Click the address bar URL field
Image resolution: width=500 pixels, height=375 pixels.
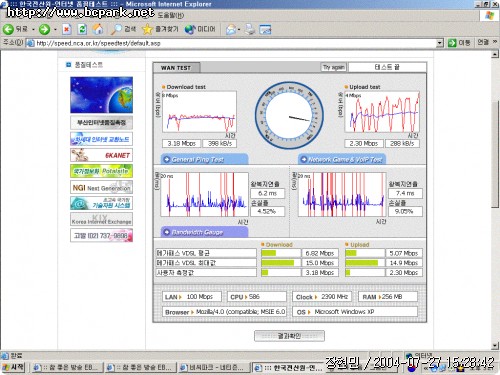tap(235, 43)
